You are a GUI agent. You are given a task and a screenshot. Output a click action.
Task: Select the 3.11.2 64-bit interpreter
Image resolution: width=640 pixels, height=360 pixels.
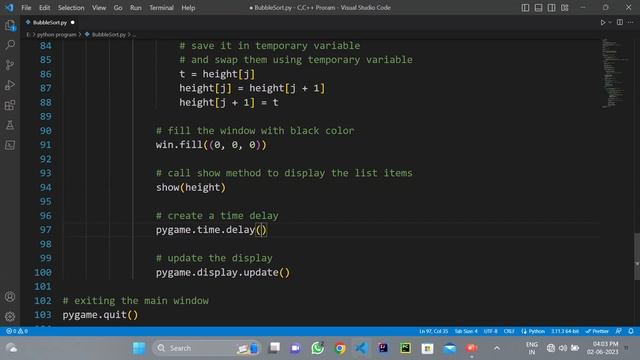click(565, 331)
